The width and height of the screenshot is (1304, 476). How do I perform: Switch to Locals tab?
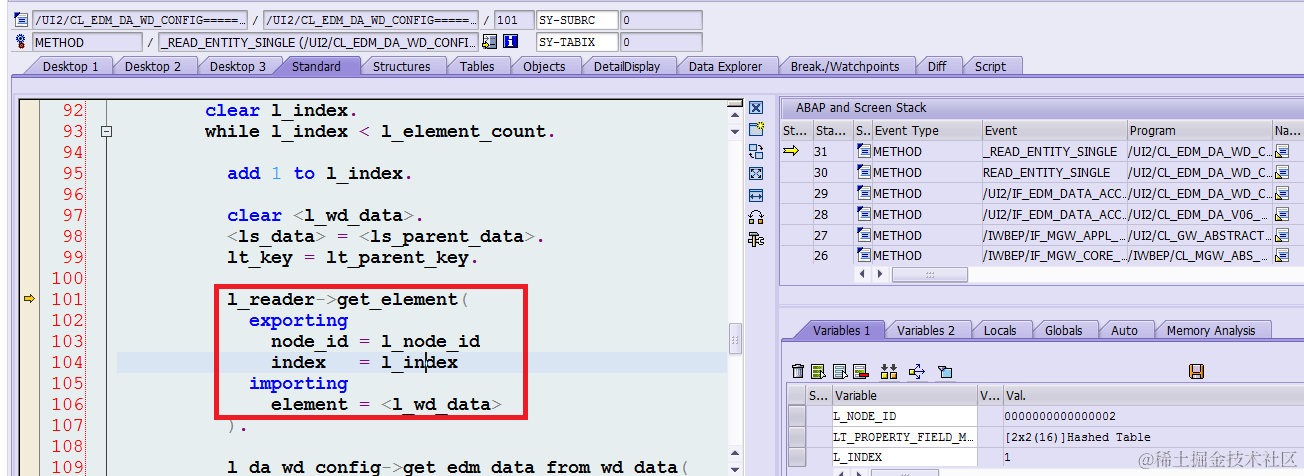[x=1000, y=330]
